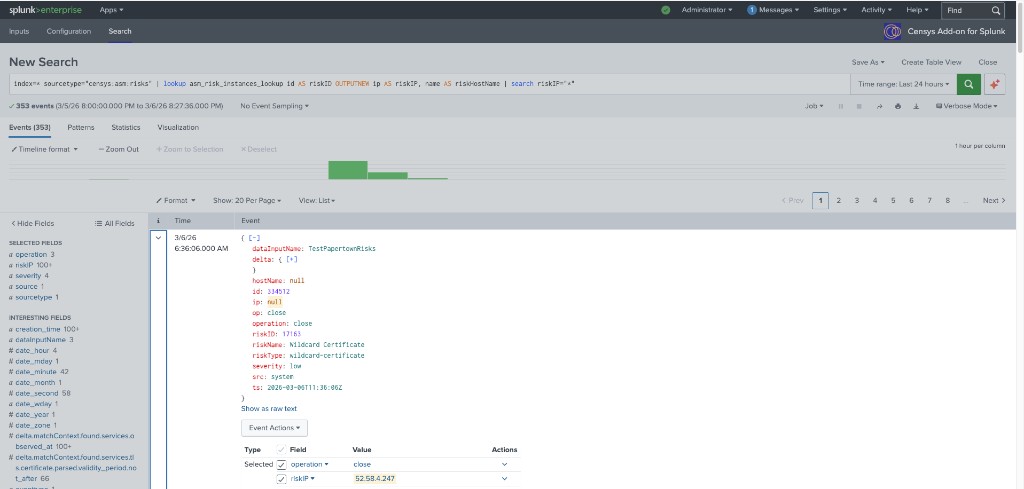Change Show: 20 Per Page setting
The width and height of the screenshot is (1024, 489).
[x=247, y=200]
